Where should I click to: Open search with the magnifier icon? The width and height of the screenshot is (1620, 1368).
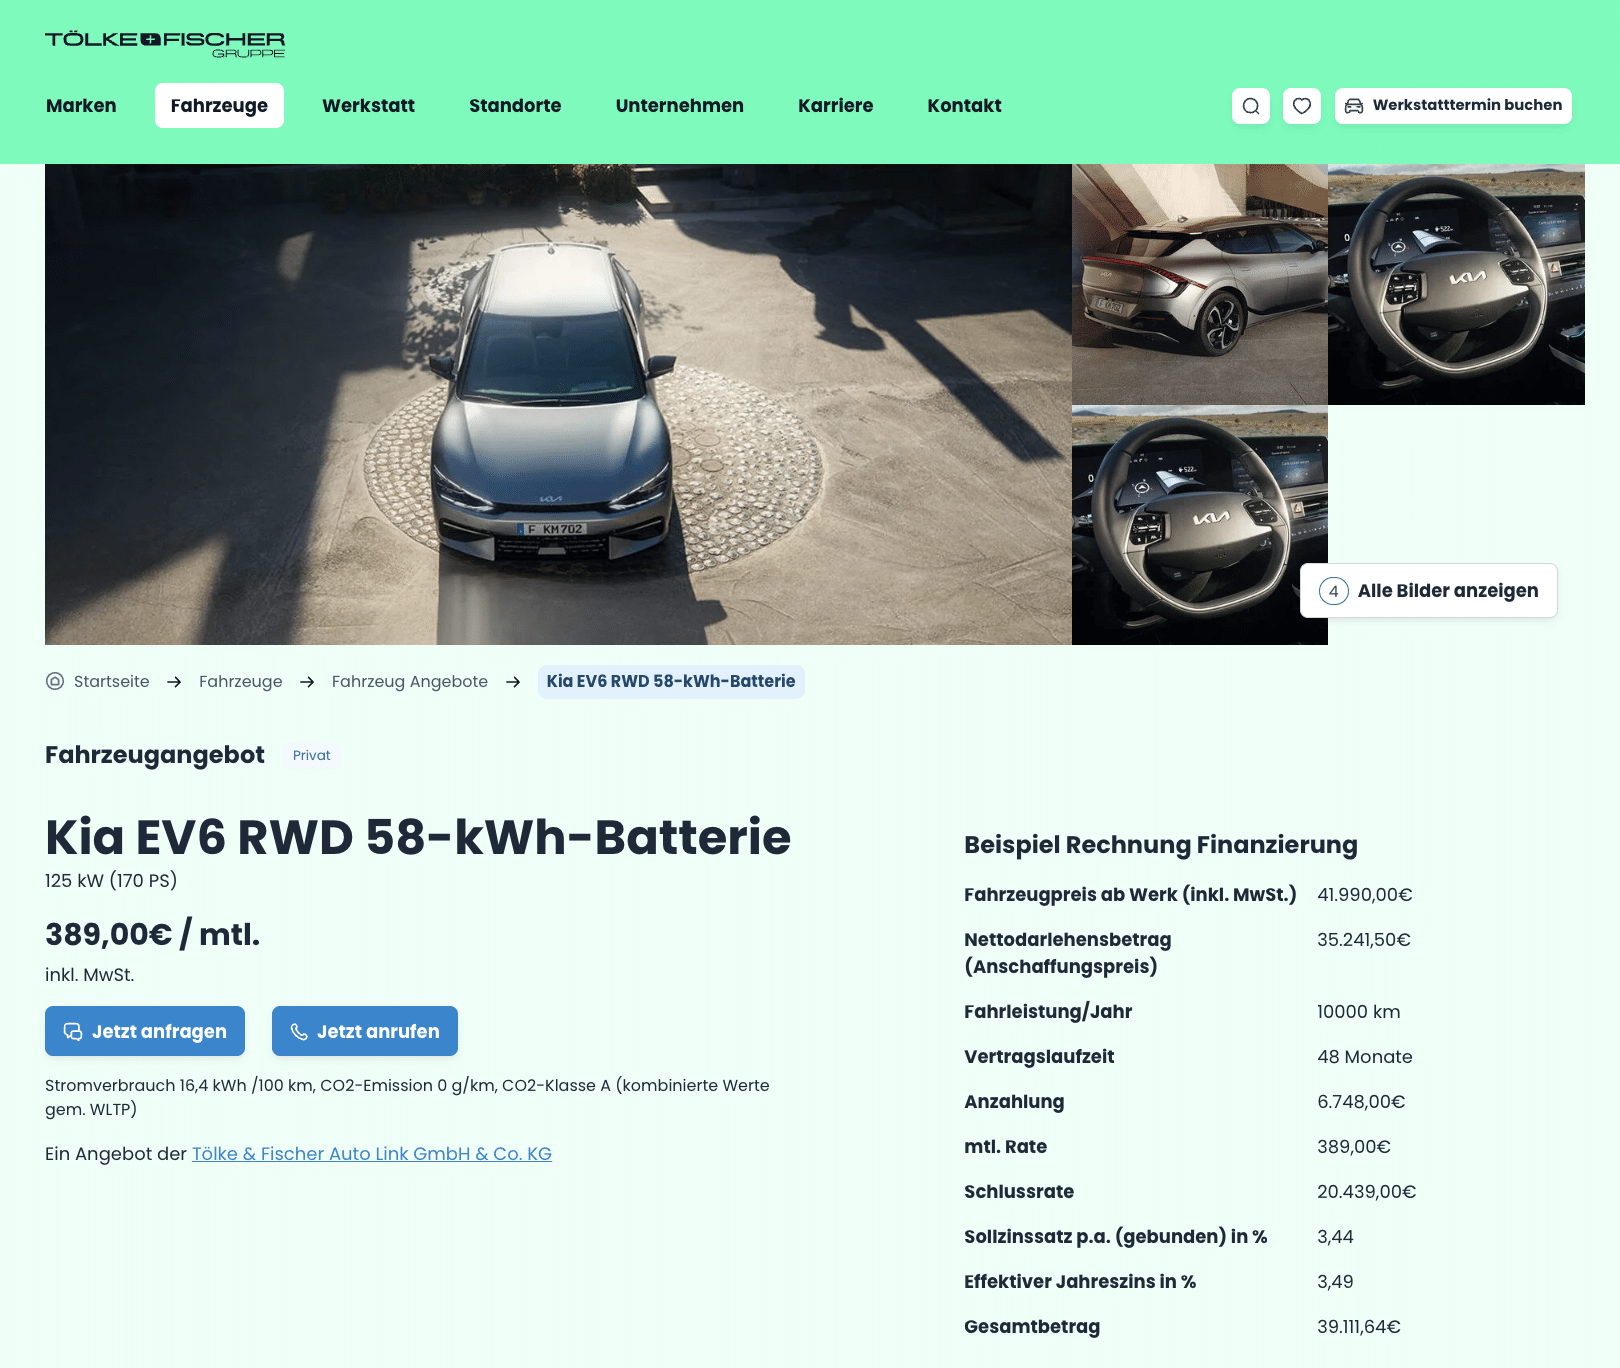point(1251,106)
